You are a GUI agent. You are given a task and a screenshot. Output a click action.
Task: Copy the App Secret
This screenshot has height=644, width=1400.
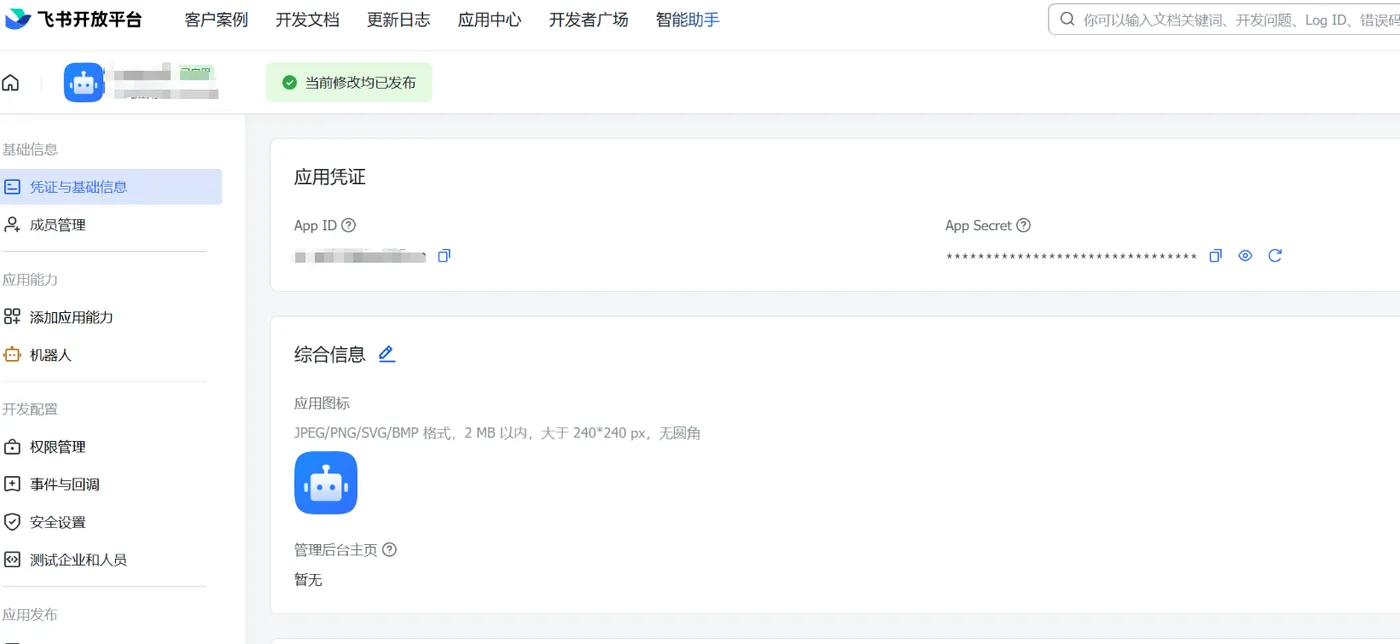click(x=1216, y=256)
